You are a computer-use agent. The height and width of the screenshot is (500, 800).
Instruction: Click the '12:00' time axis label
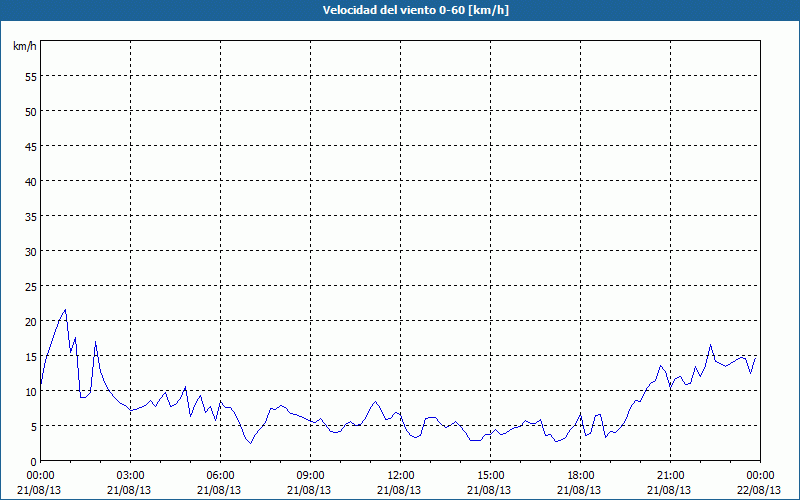click(401, 476)
